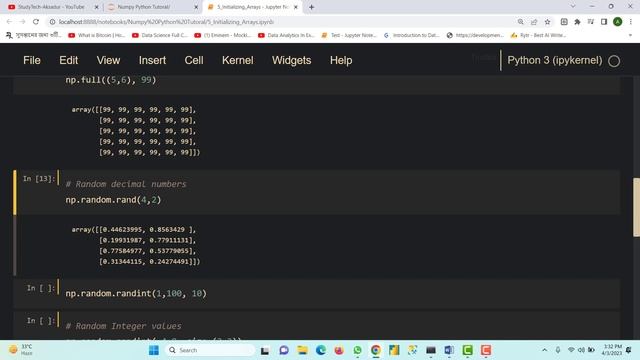Switch to the Numpy Python Tutorial tab

(x=152, y=7)
